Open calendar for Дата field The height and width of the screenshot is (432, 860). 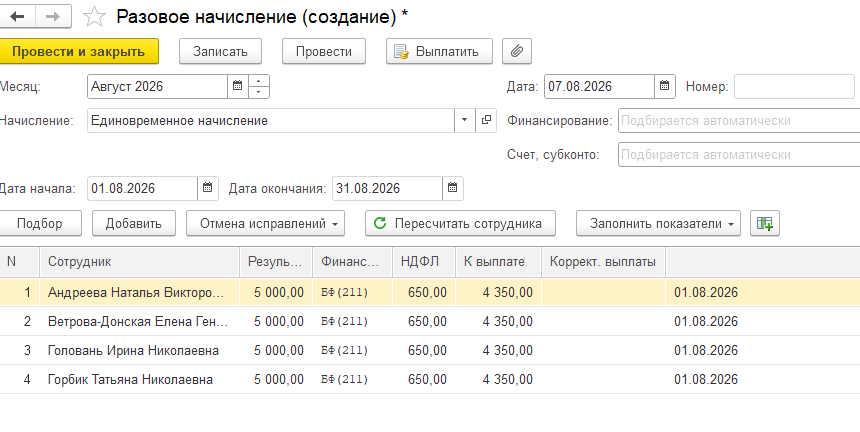click(664, 86)
